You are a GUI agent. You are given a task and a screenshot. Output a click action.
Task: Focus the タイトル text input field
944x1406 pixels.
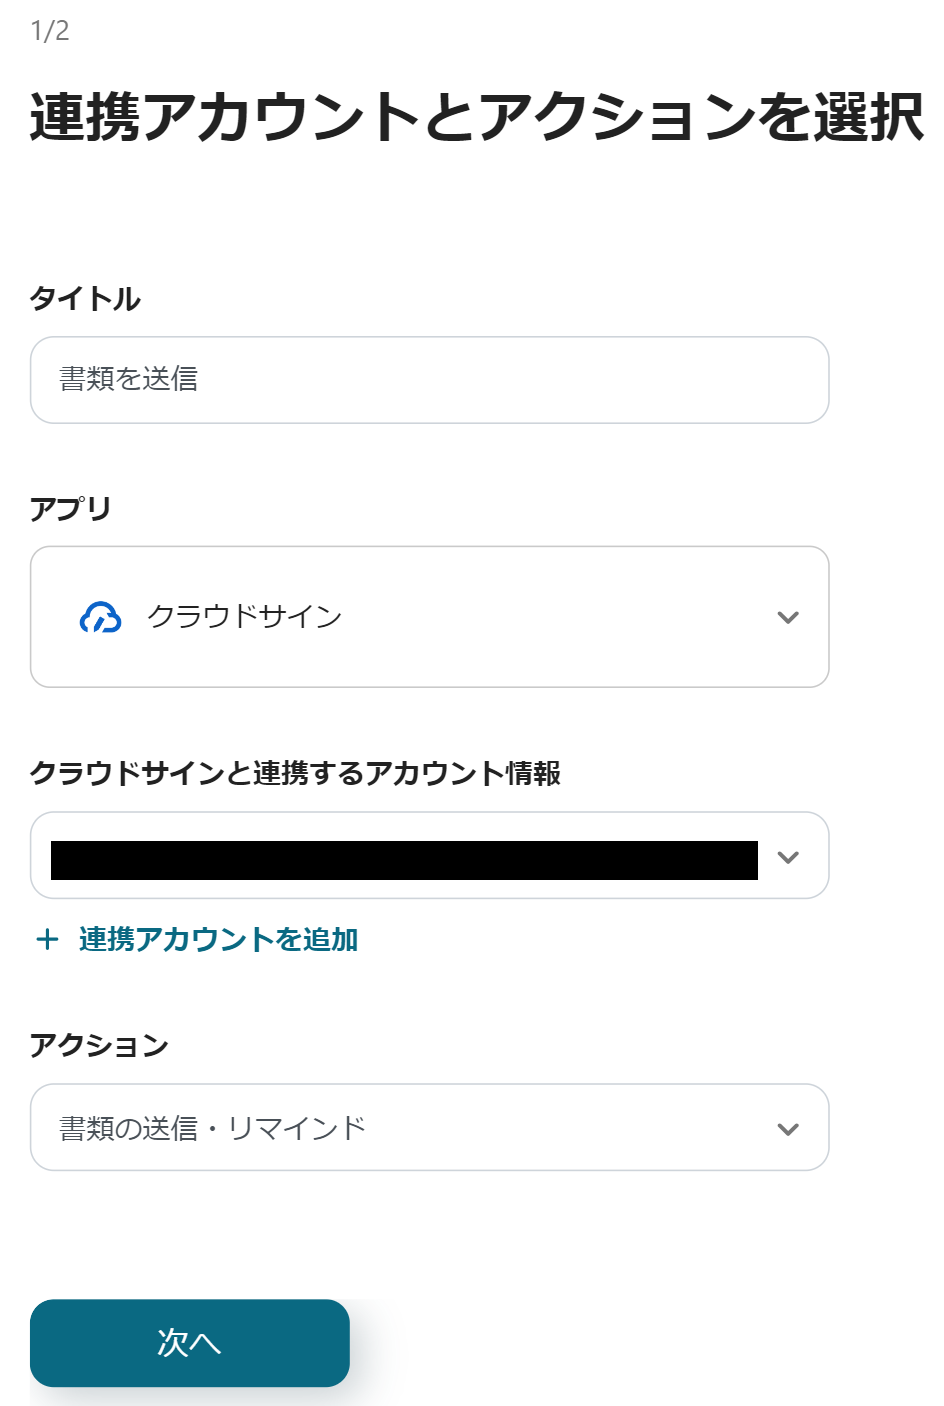tap(429, 380)
